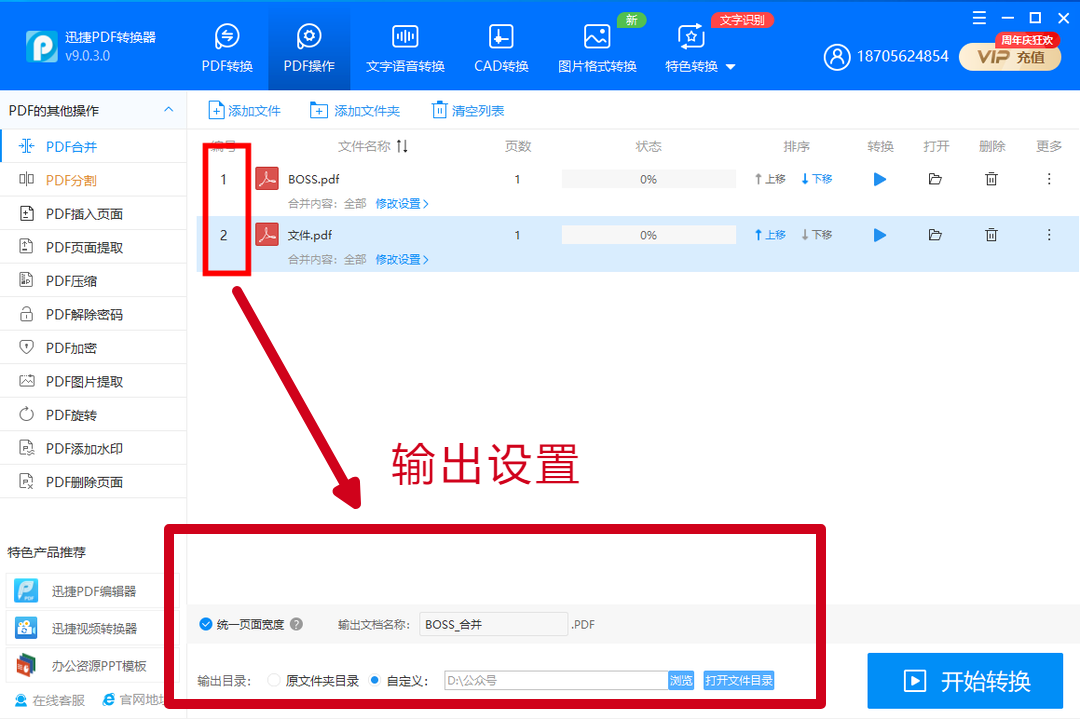Select 自定义 output directory radio
The image size is (1080, 719).
pyautogui.click(x=375, y=681)
